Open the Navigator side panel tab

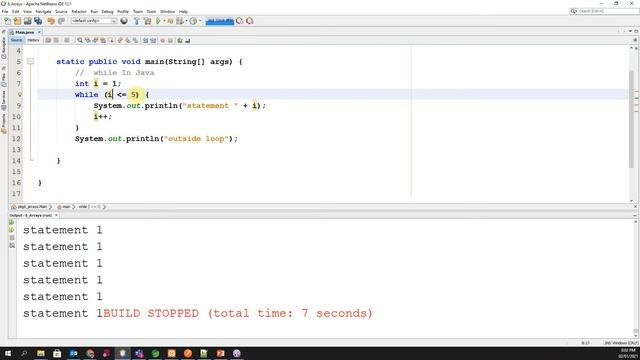4,48
